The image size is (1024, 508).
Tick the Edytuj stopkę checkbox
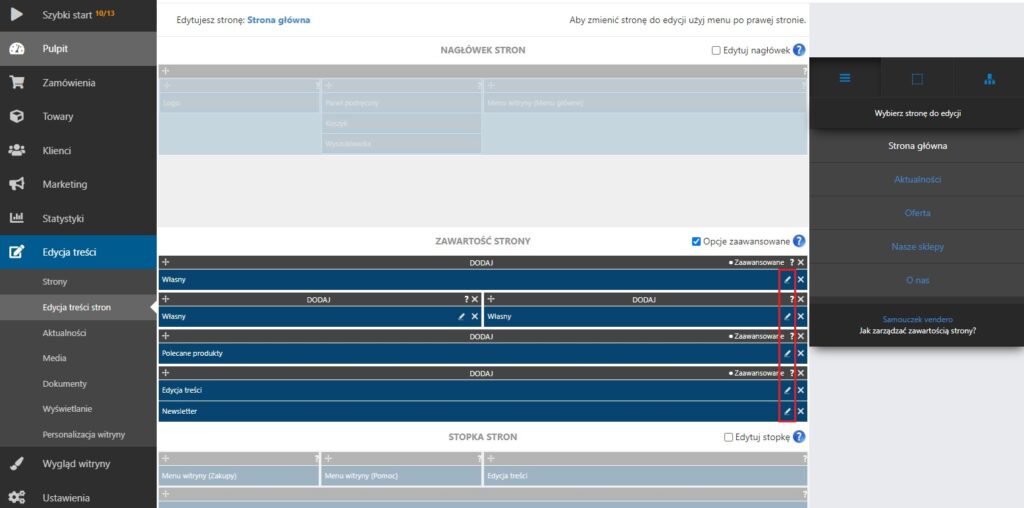728,437
